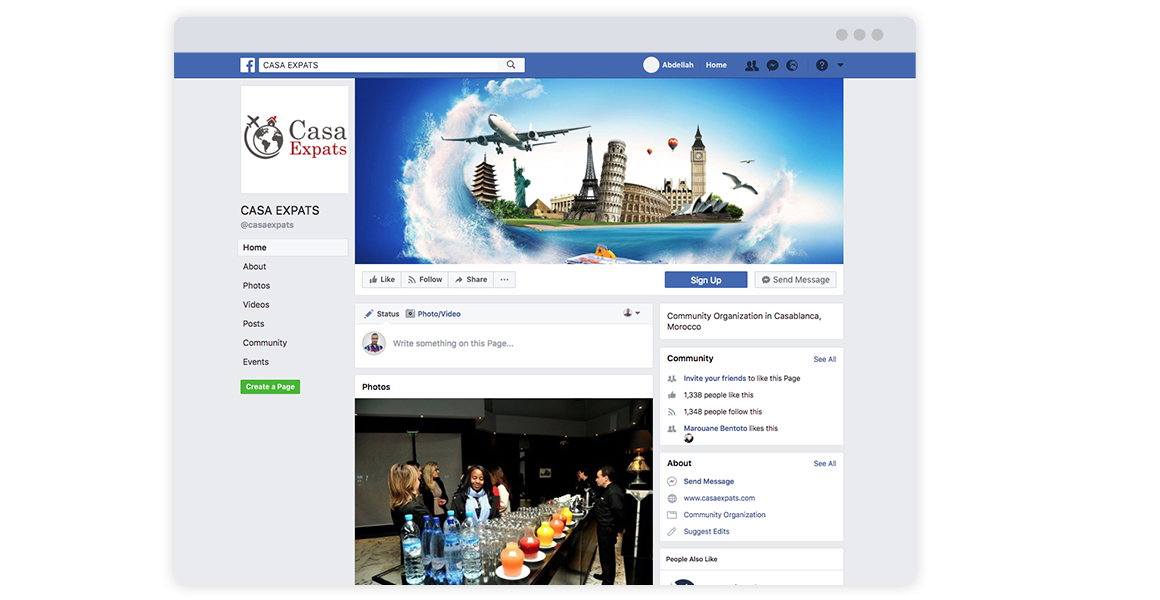Open the post-as identity dropdown
Image resolution: width=1160 pixels, height=600 pixels.
(632, 313)
